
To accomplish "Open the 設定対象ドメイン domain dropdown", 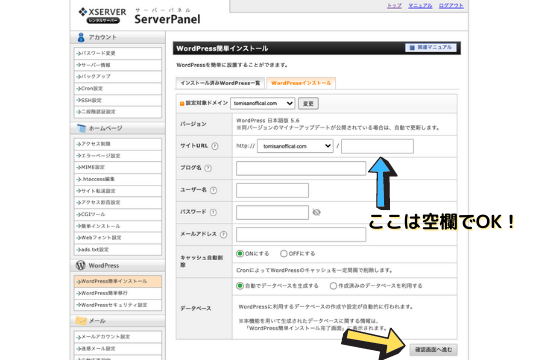I will point(263,103).
